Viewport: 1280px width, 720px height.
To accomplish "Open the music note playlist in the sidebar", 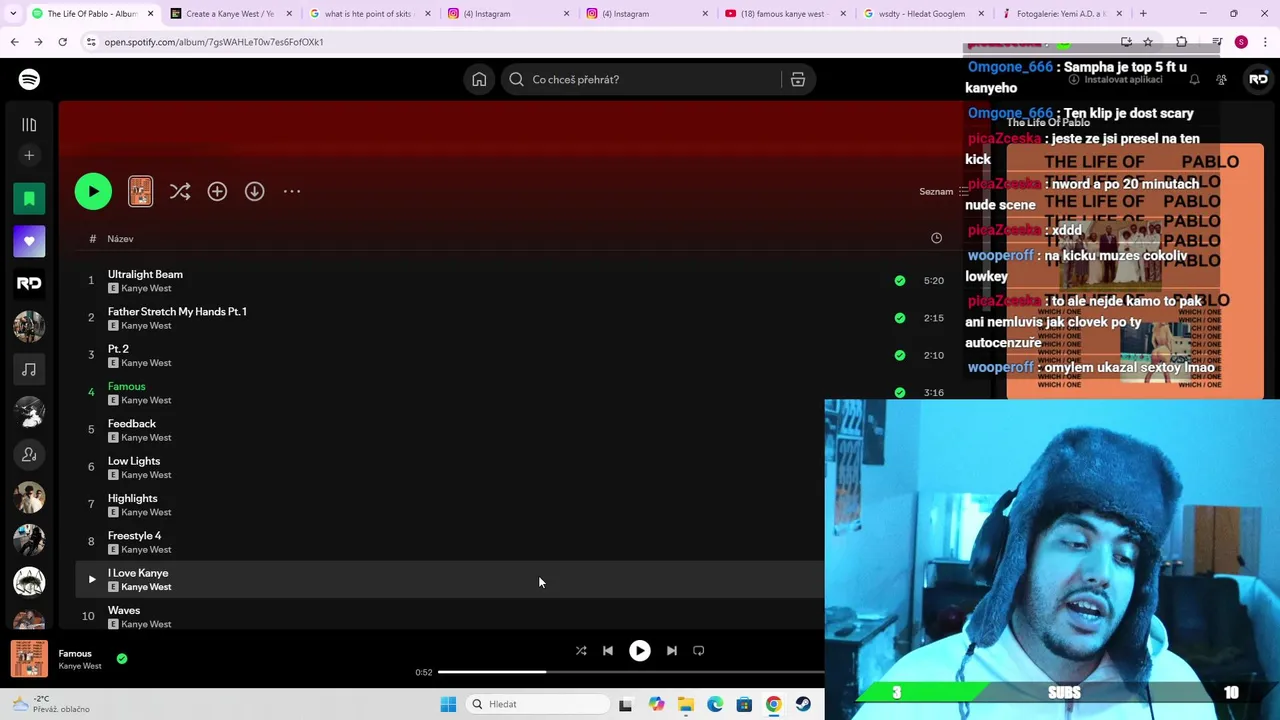I will coord(29,370).
